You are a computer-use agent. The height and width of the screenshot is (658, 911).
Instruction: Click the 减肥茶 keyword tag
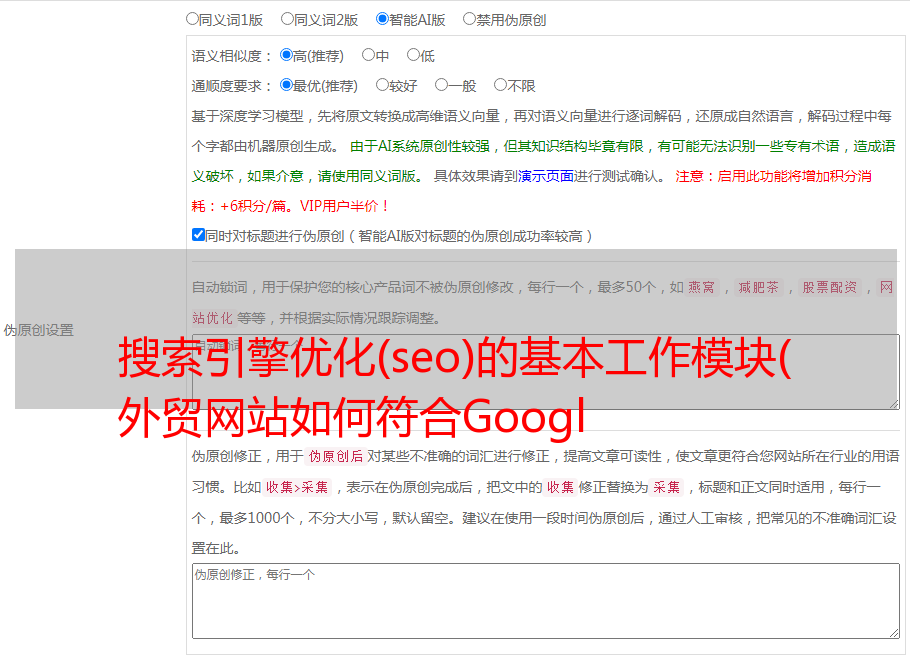(758, 287)
